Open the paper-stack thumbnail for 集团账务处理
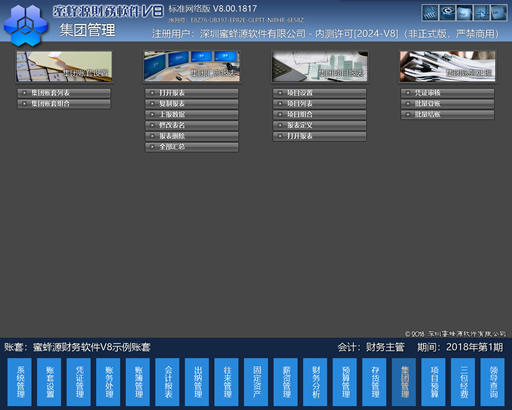Image resolution: width=512 pixels, height=410 pixels. [x=448, y=66]
